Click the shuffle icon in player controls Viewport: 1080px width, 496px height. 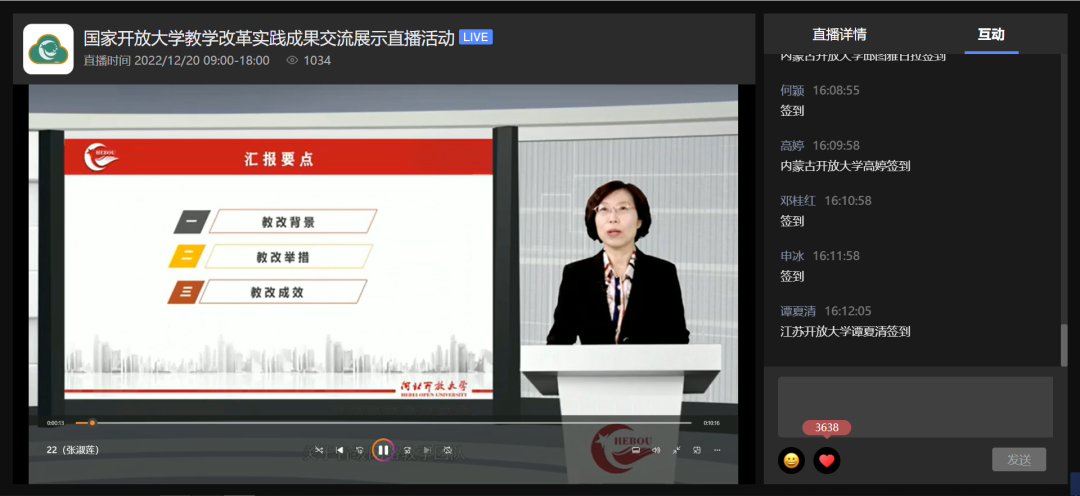point(319,450)
